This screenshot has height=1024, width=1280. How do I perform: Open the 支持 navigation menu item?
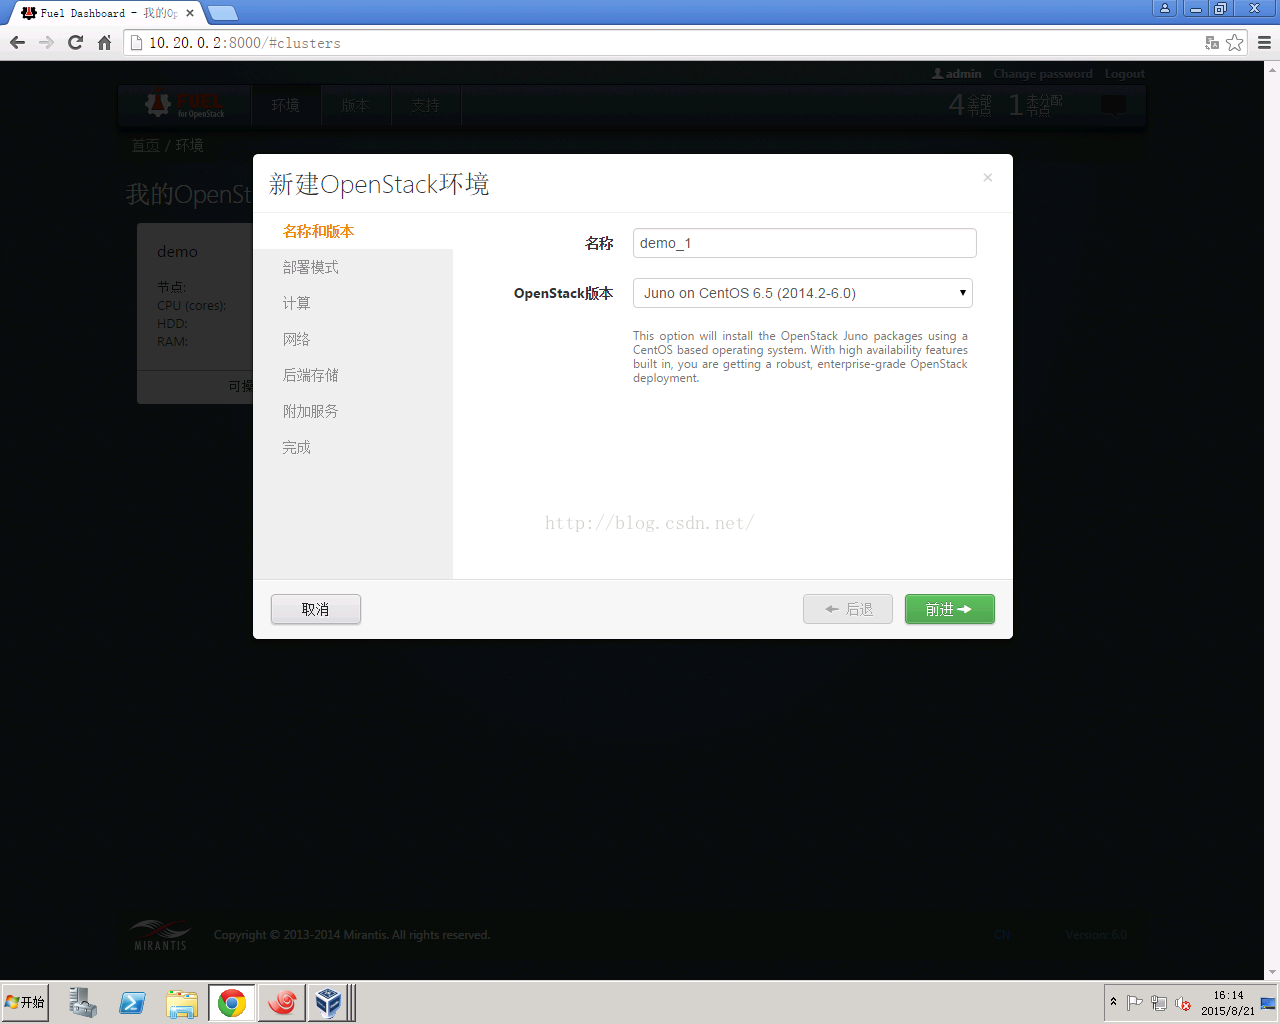tap(425, 105)
